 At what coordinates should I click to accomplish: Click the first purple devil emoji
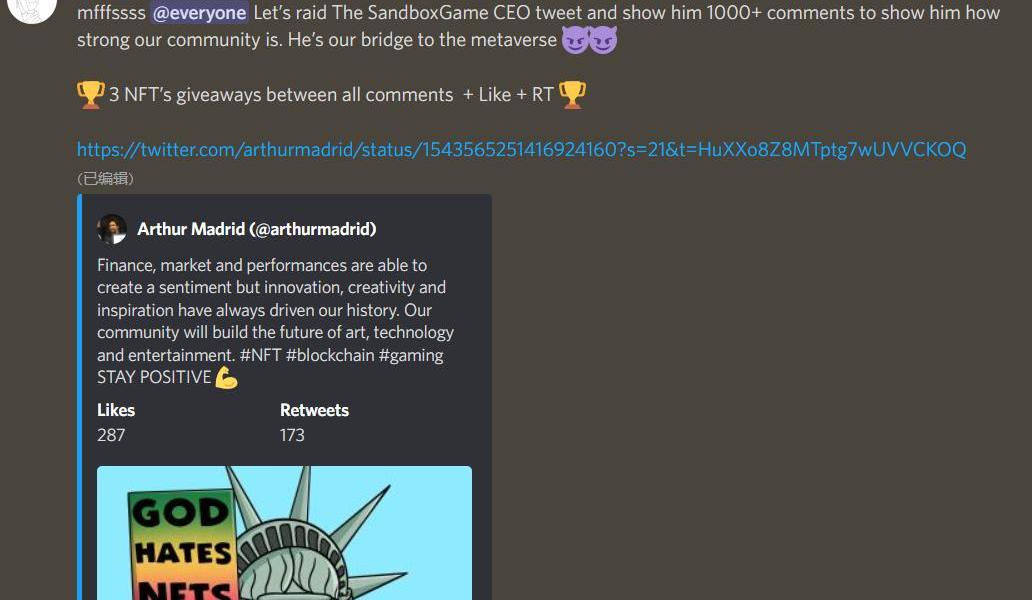pos(575,40)
